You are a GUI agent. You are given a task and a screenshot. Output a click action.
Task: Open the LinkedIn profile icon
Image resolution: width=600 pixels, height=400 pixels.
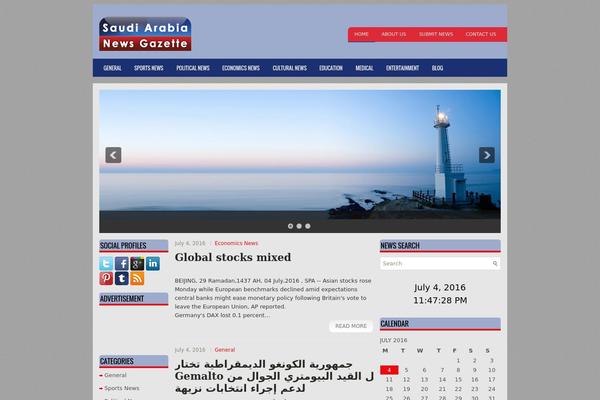pyautogui.click(x=153, y=263)
